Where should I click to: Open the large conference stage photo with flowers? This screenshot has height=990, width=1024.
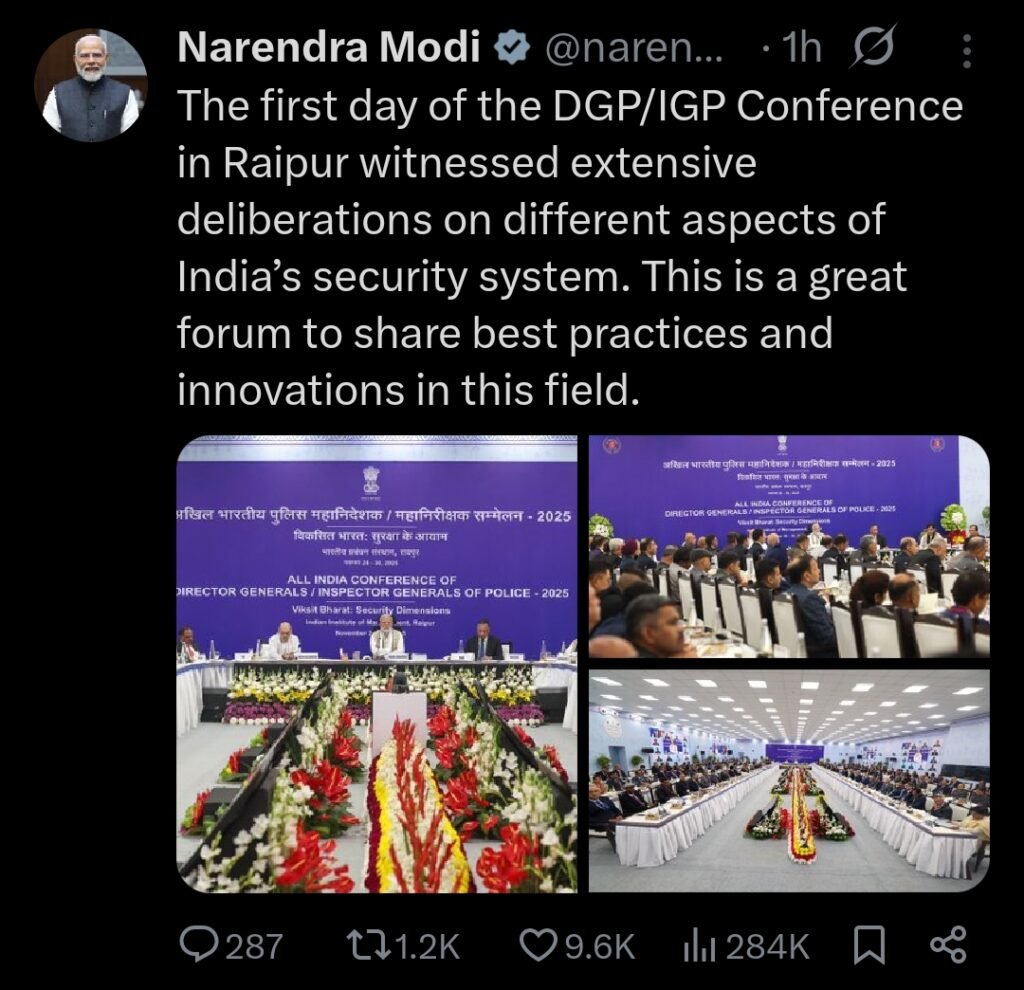[x=377, y=663]
